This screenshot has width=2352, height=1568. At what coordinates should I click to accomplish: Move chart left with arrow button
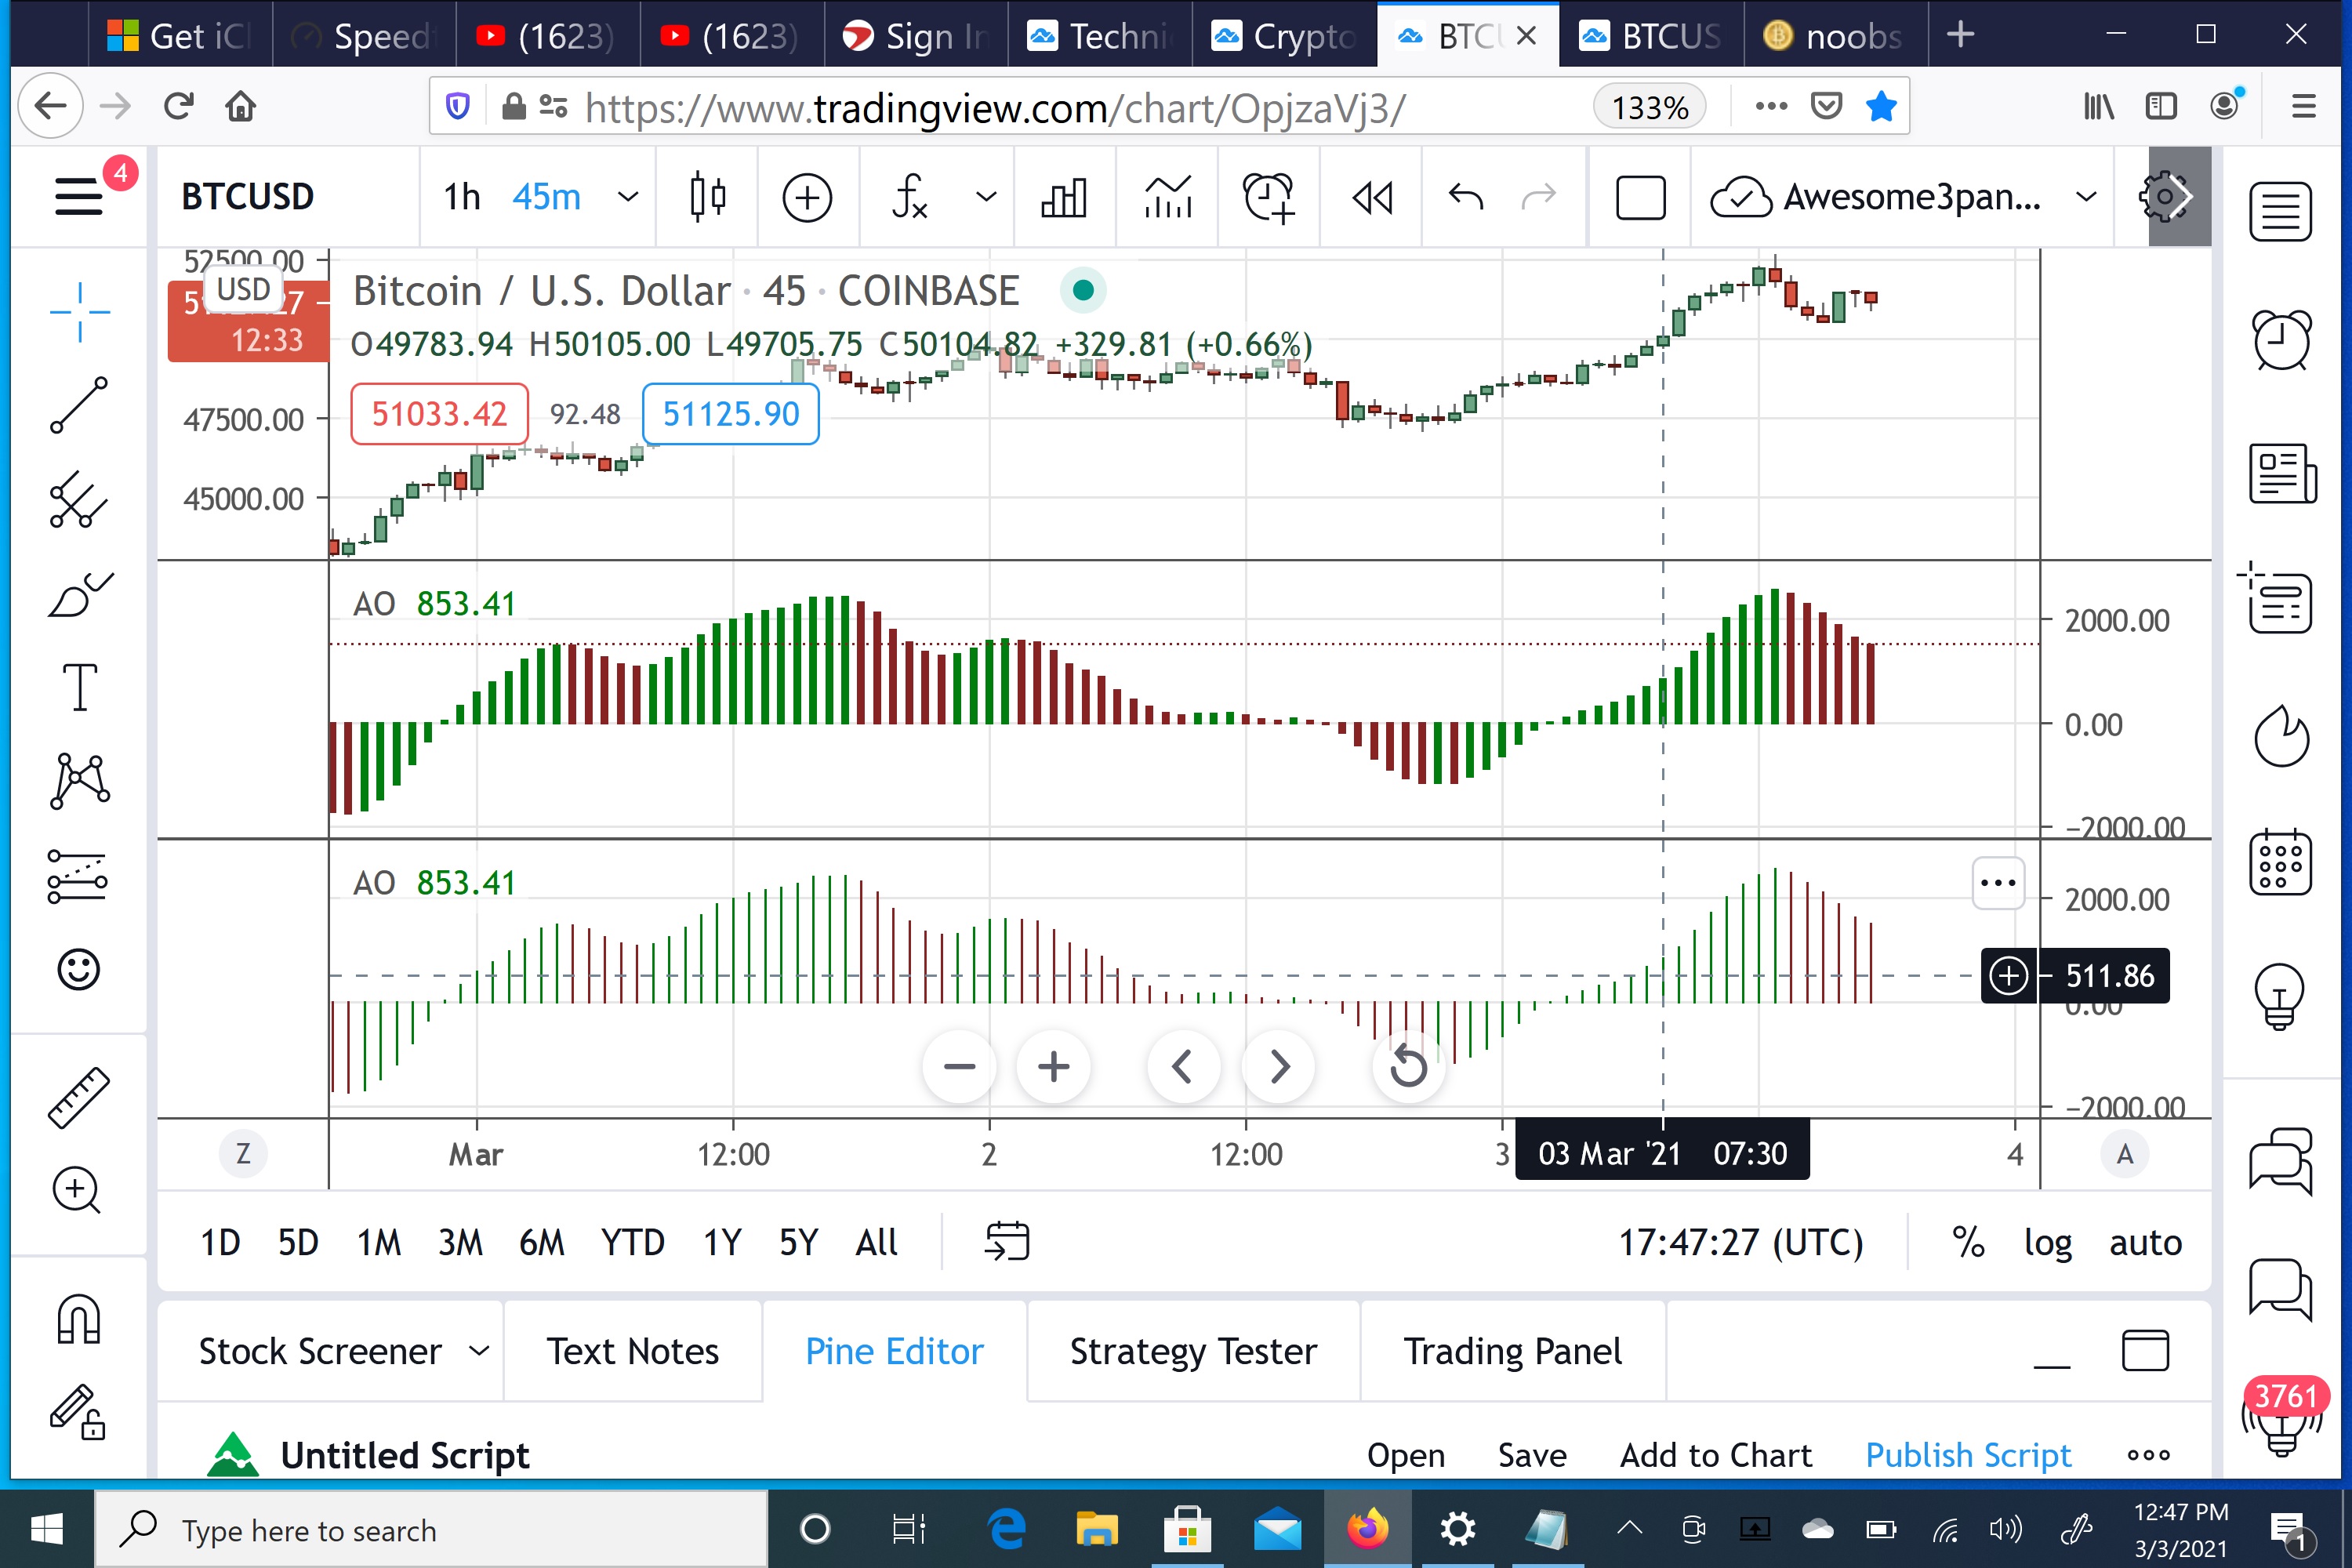[x=1184, y=1067]
